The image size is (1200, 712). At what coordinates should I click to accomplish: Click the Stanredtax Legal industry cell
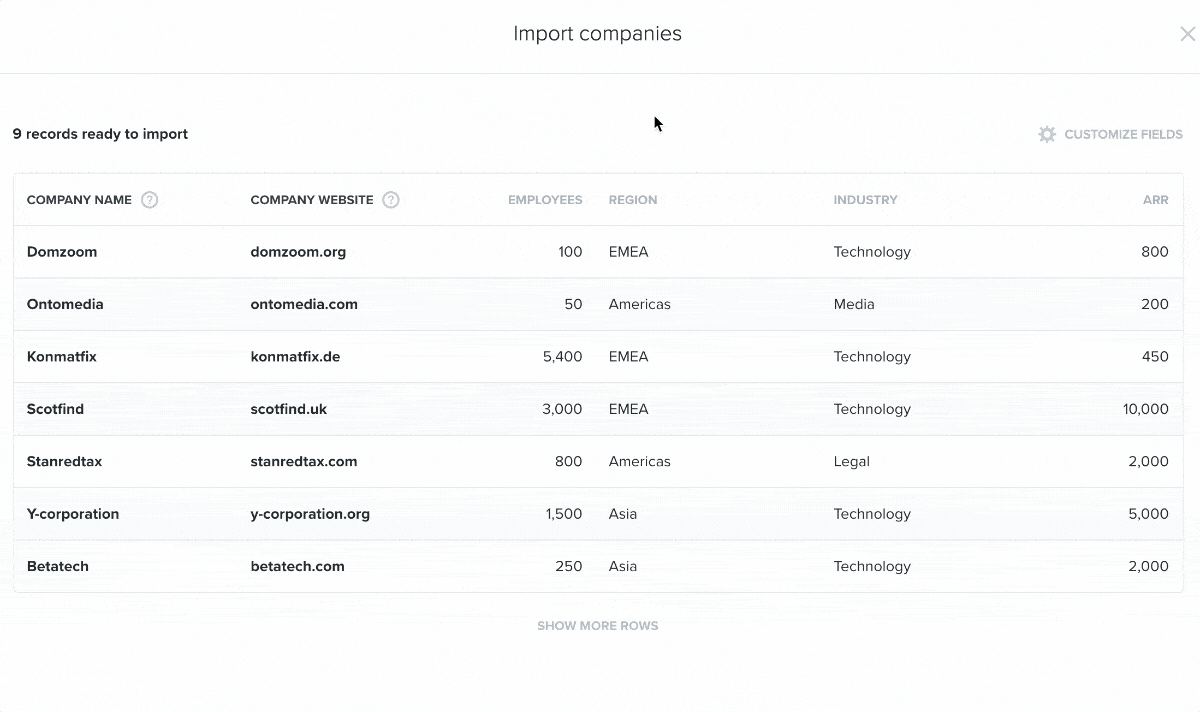pos(852,462)
